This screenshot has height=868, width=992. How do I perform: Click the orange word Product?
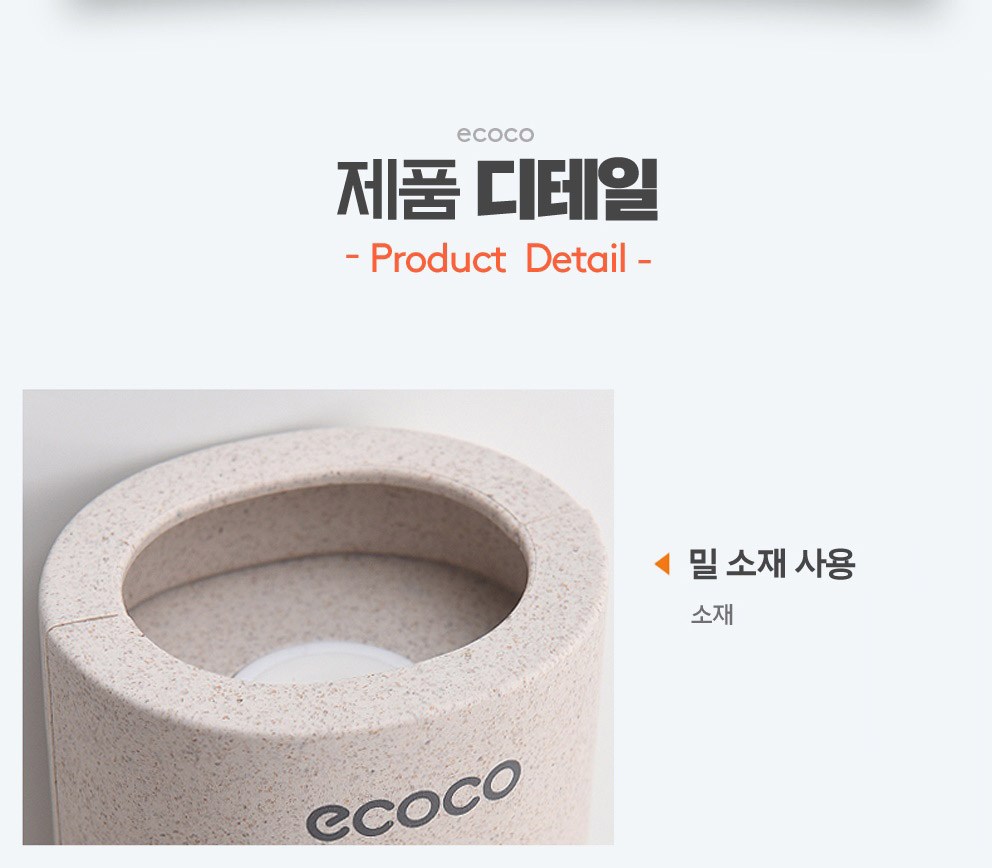(x=438, y=259)
